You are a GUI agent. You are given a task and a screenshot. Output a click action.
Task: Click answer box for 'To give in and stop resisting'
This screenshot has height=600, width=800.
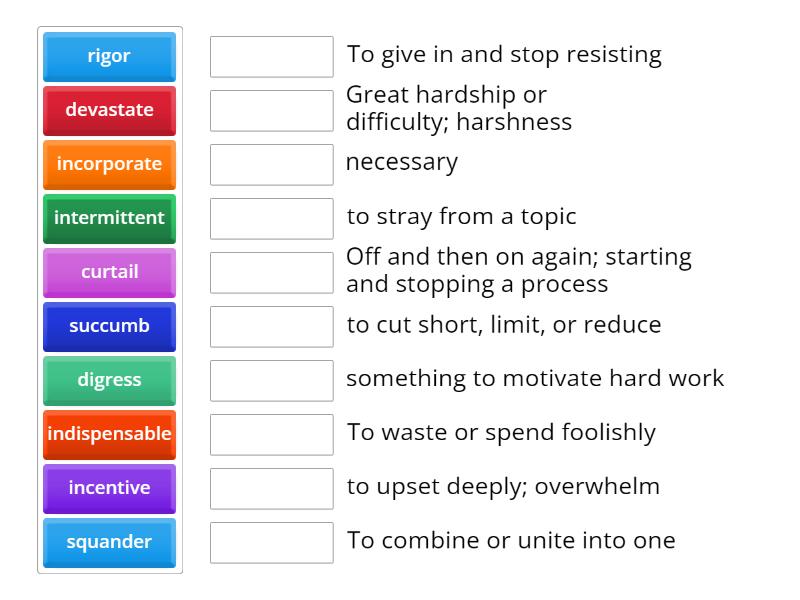pyautogui.click(x=271, y=57)
